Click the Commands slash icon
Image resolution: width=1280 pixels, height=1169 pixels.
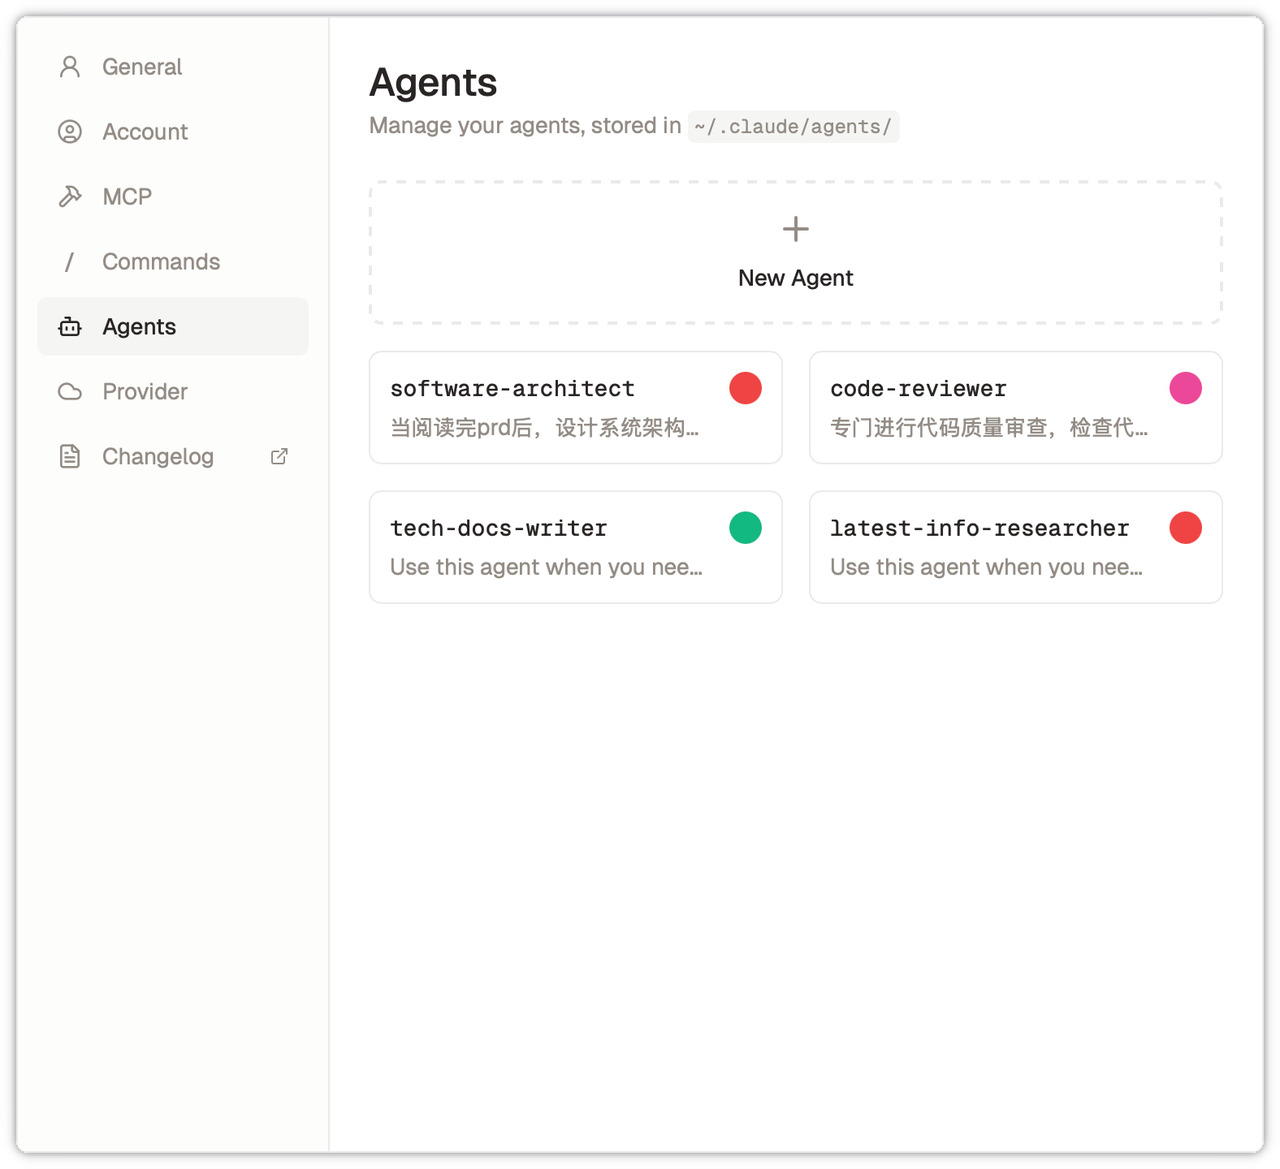69,262
